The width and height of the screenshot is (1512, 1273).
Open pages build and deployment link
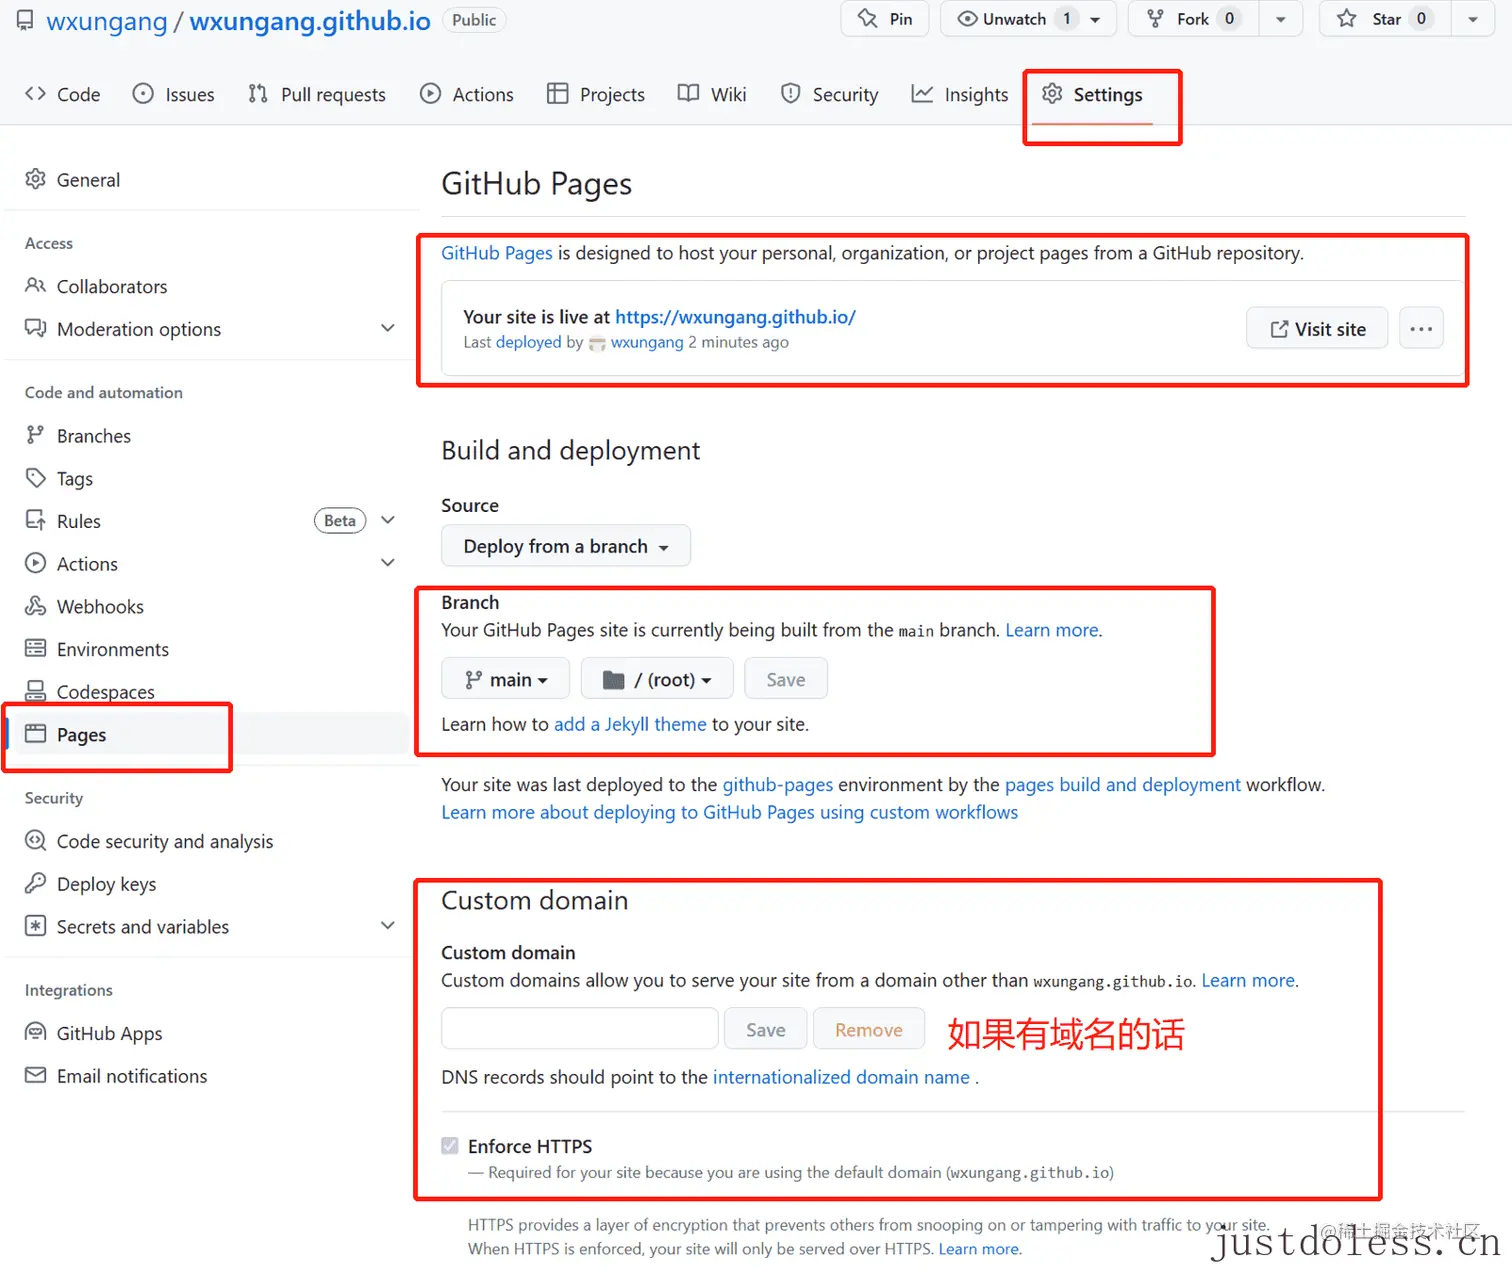coord(1122,785)
